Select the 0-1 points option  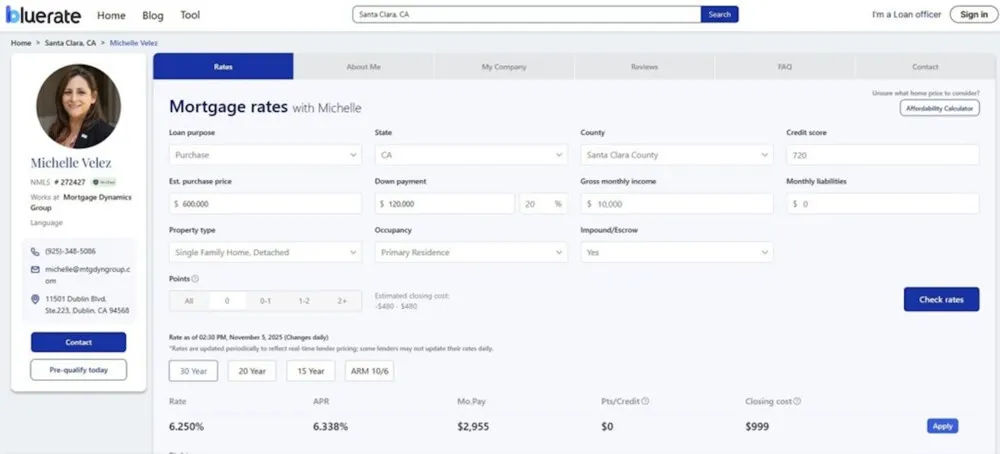point(265,300)
